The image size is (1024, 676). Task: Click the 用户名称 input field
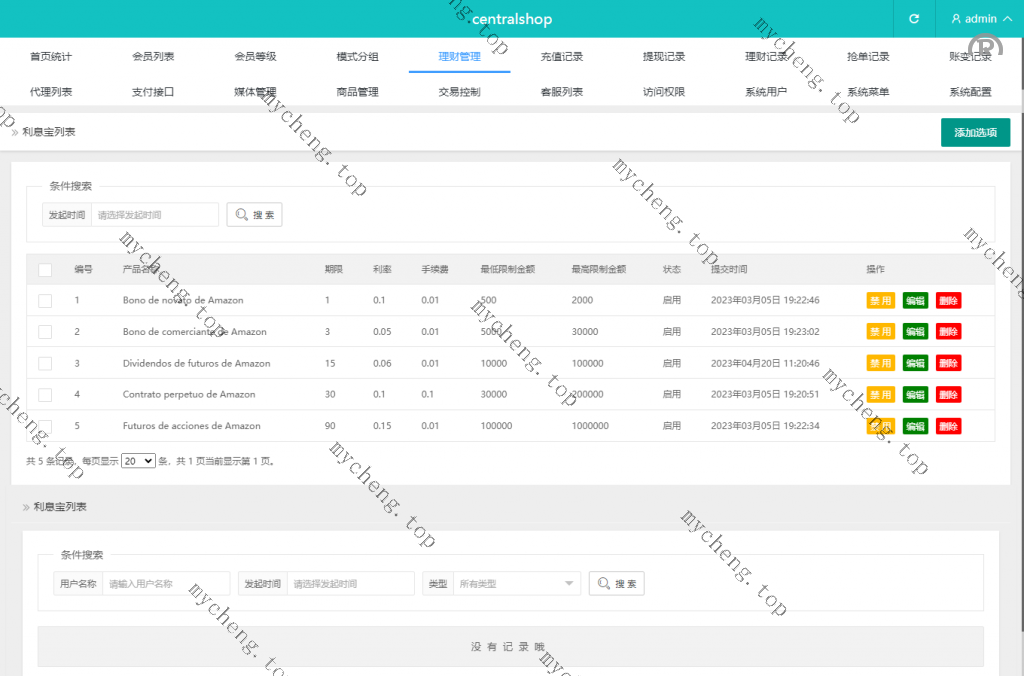coord(164,584)
